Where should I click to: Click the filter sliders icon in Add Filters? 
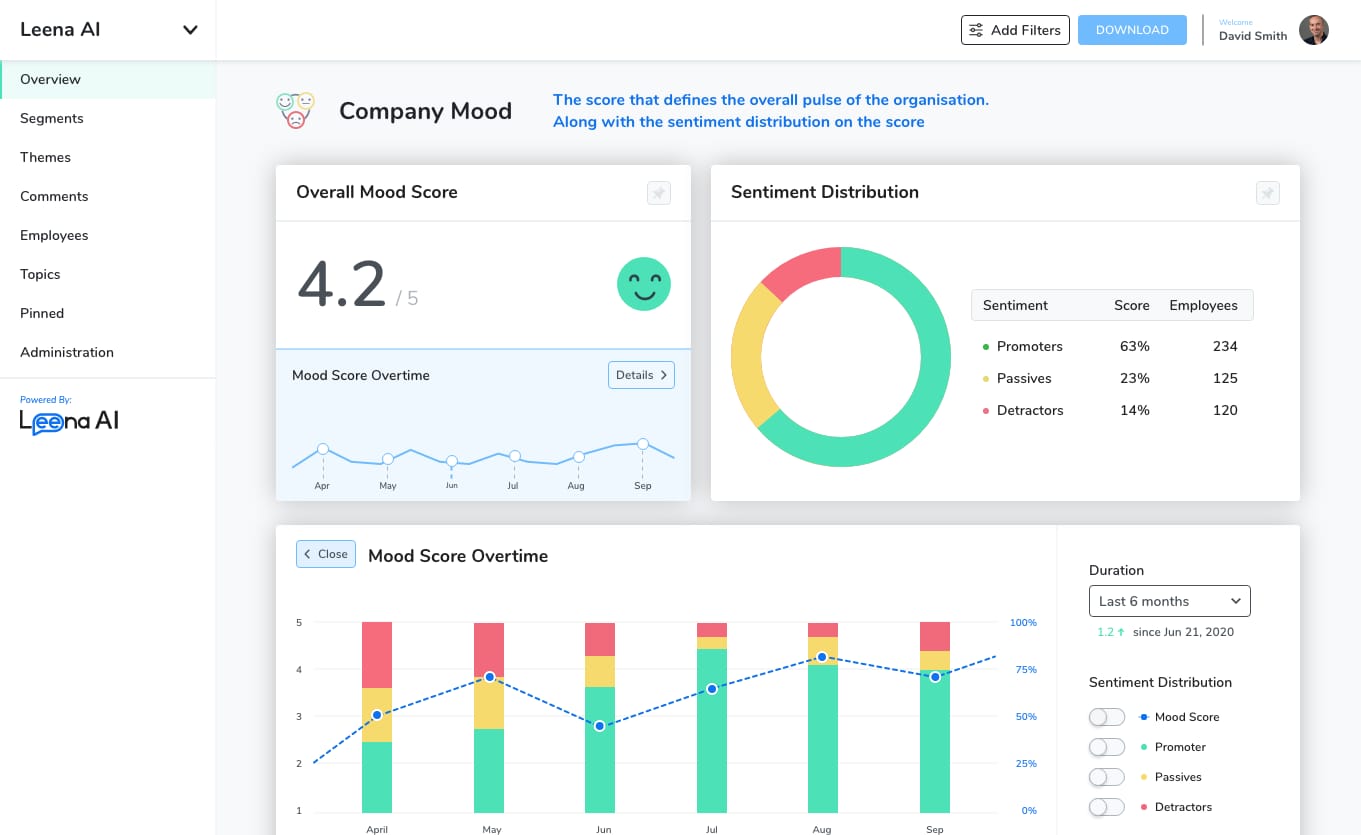pyautogui.click(x=976, y=30)
